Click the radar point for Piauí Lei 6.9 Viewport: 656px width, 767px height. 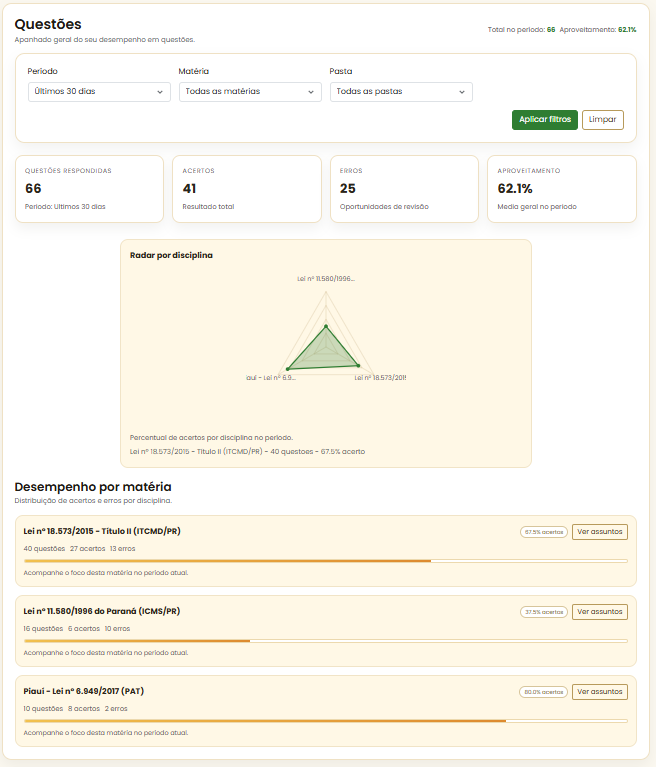tap(287, 369)
